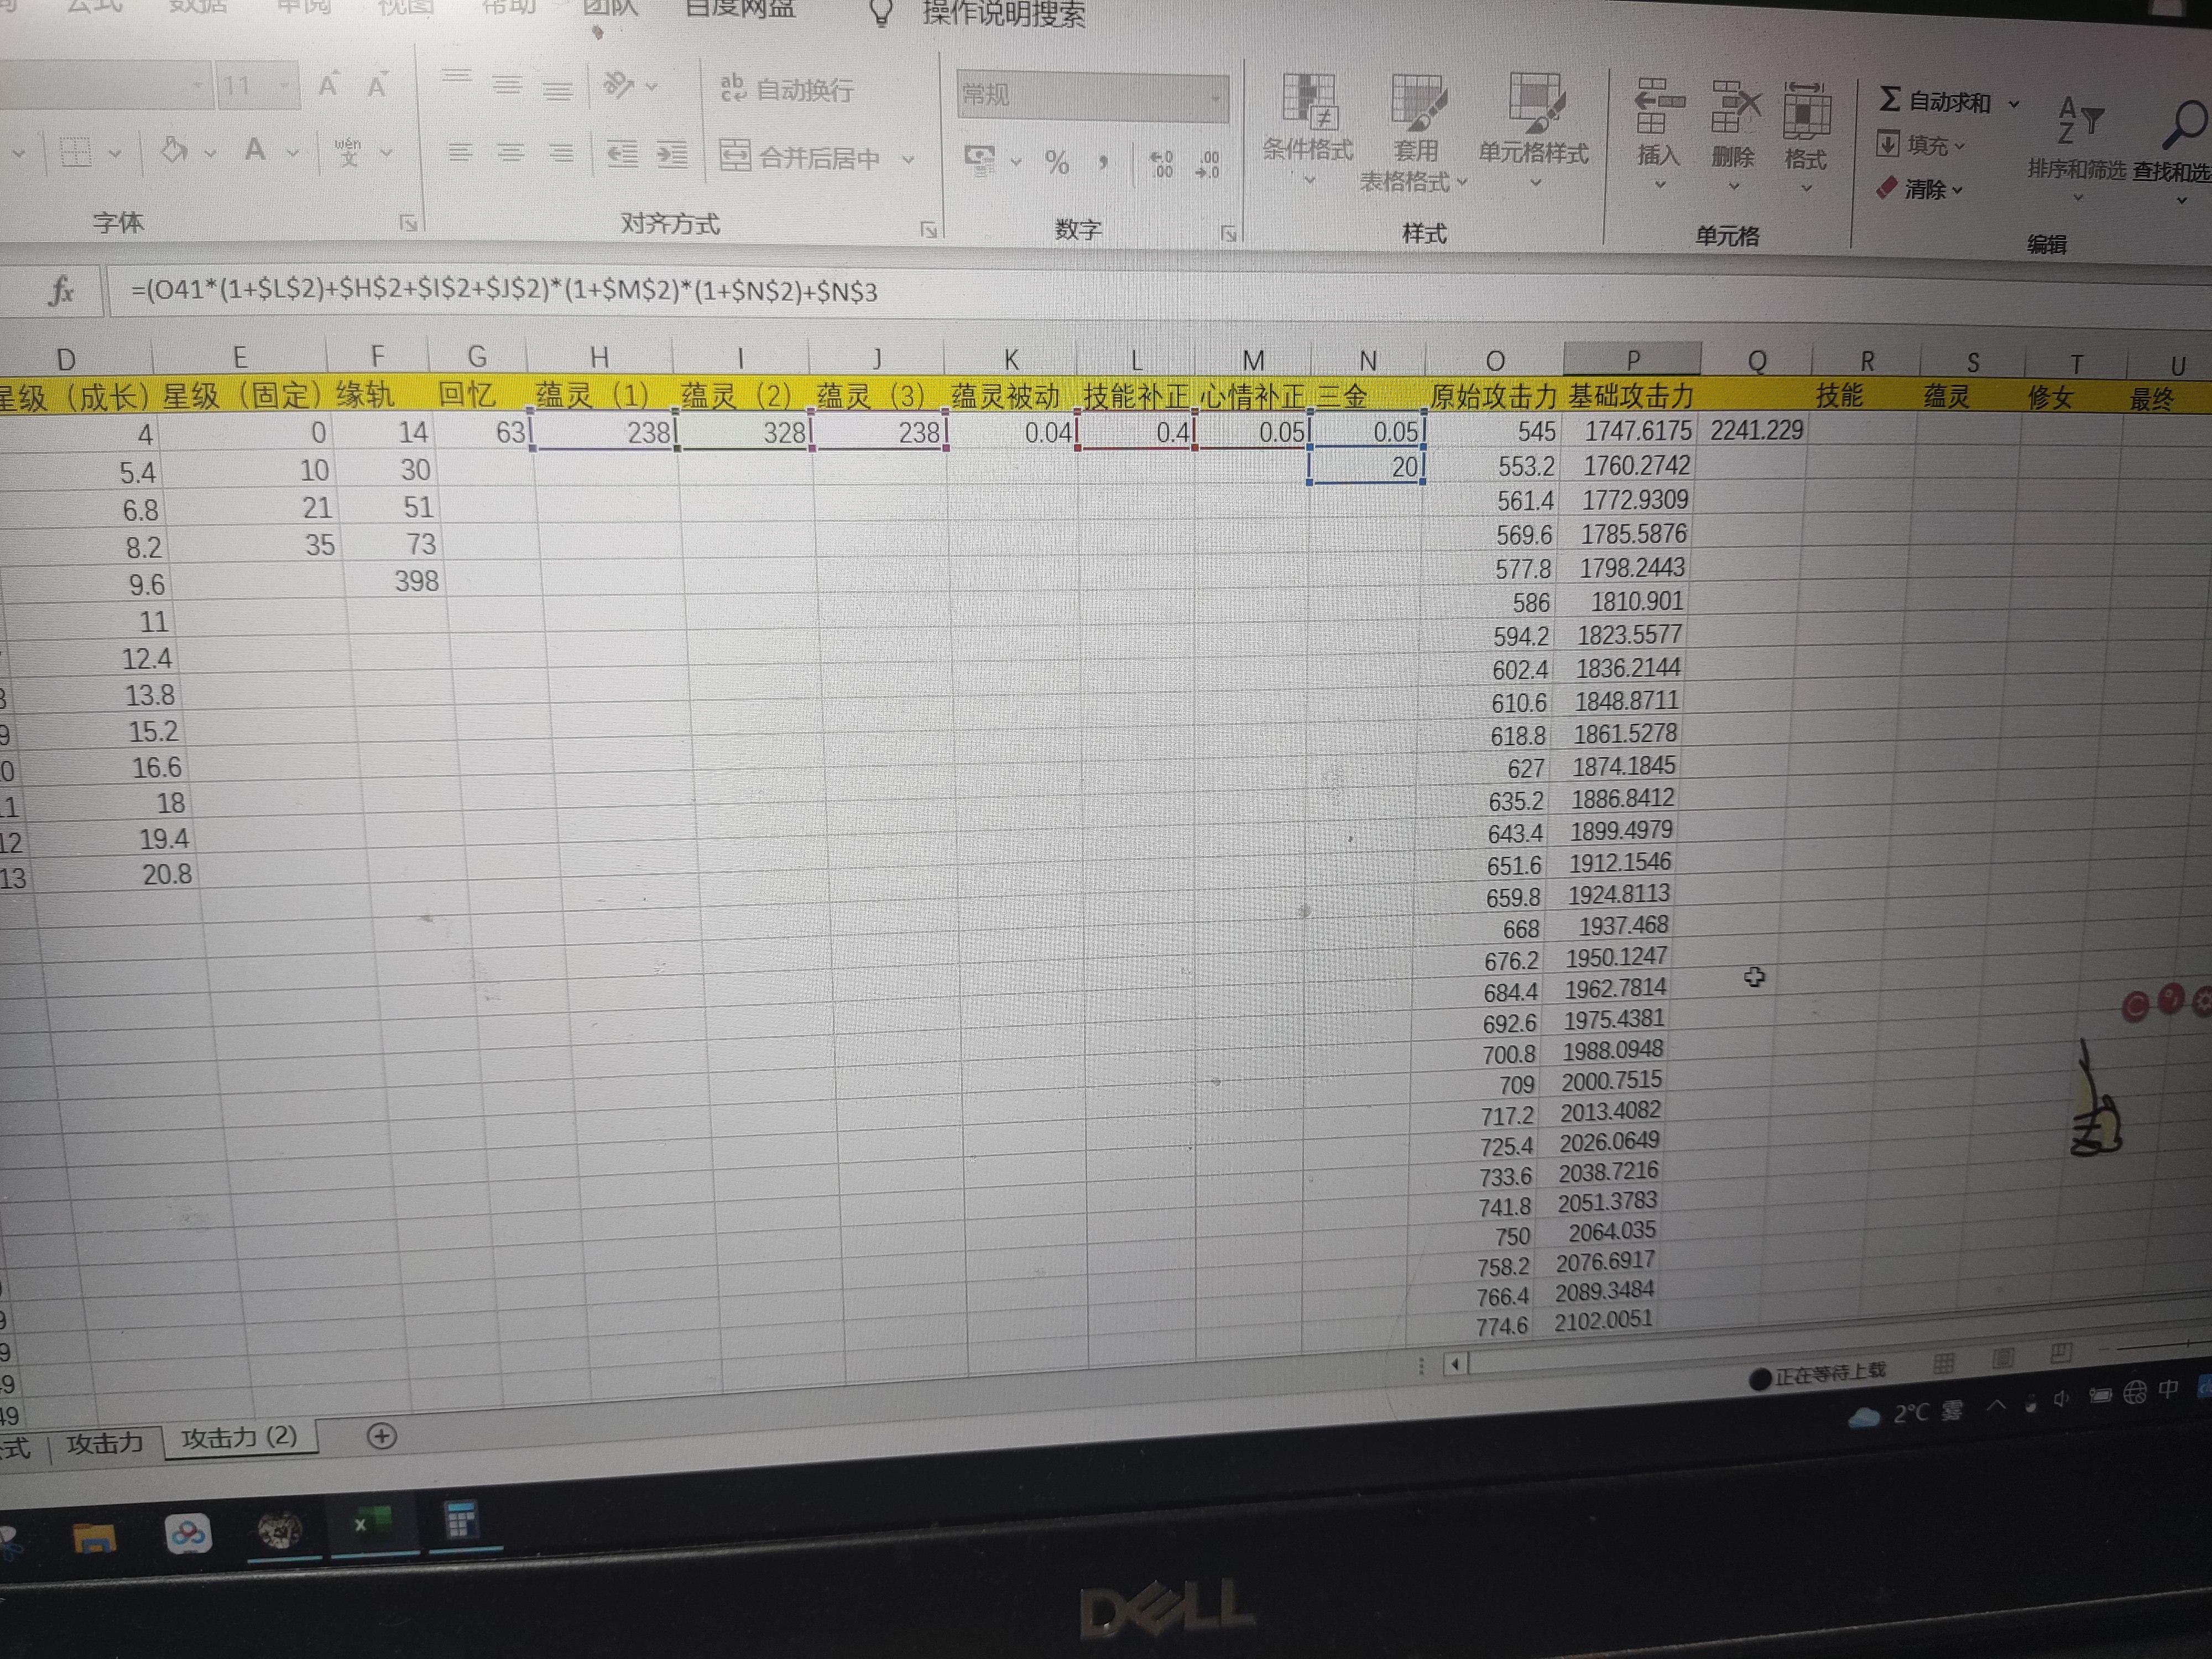Image resolution: width=2212 pixels, height=1659 pixels.
Task: Click the increase decimal icon
Action: tap(1161, 164)
